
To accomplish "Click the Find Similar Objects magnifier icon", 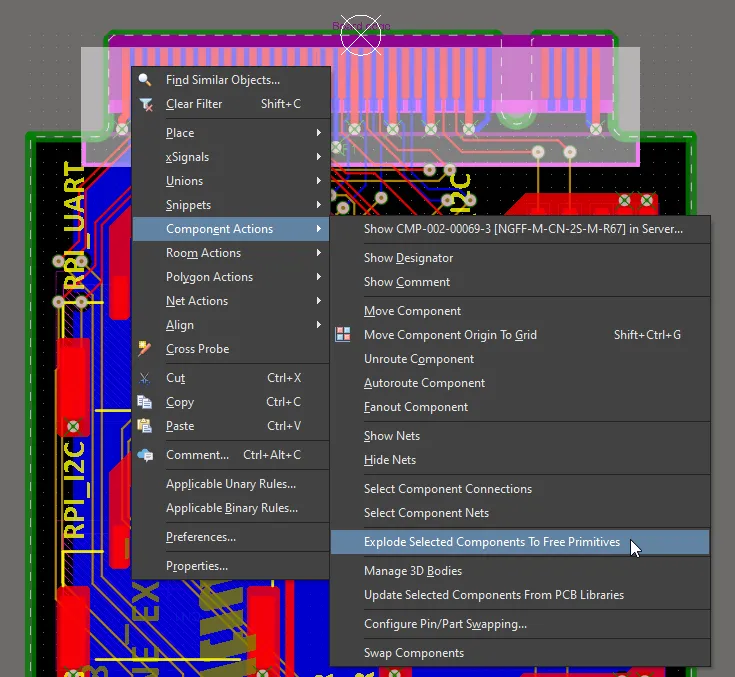I will point(145,80).
